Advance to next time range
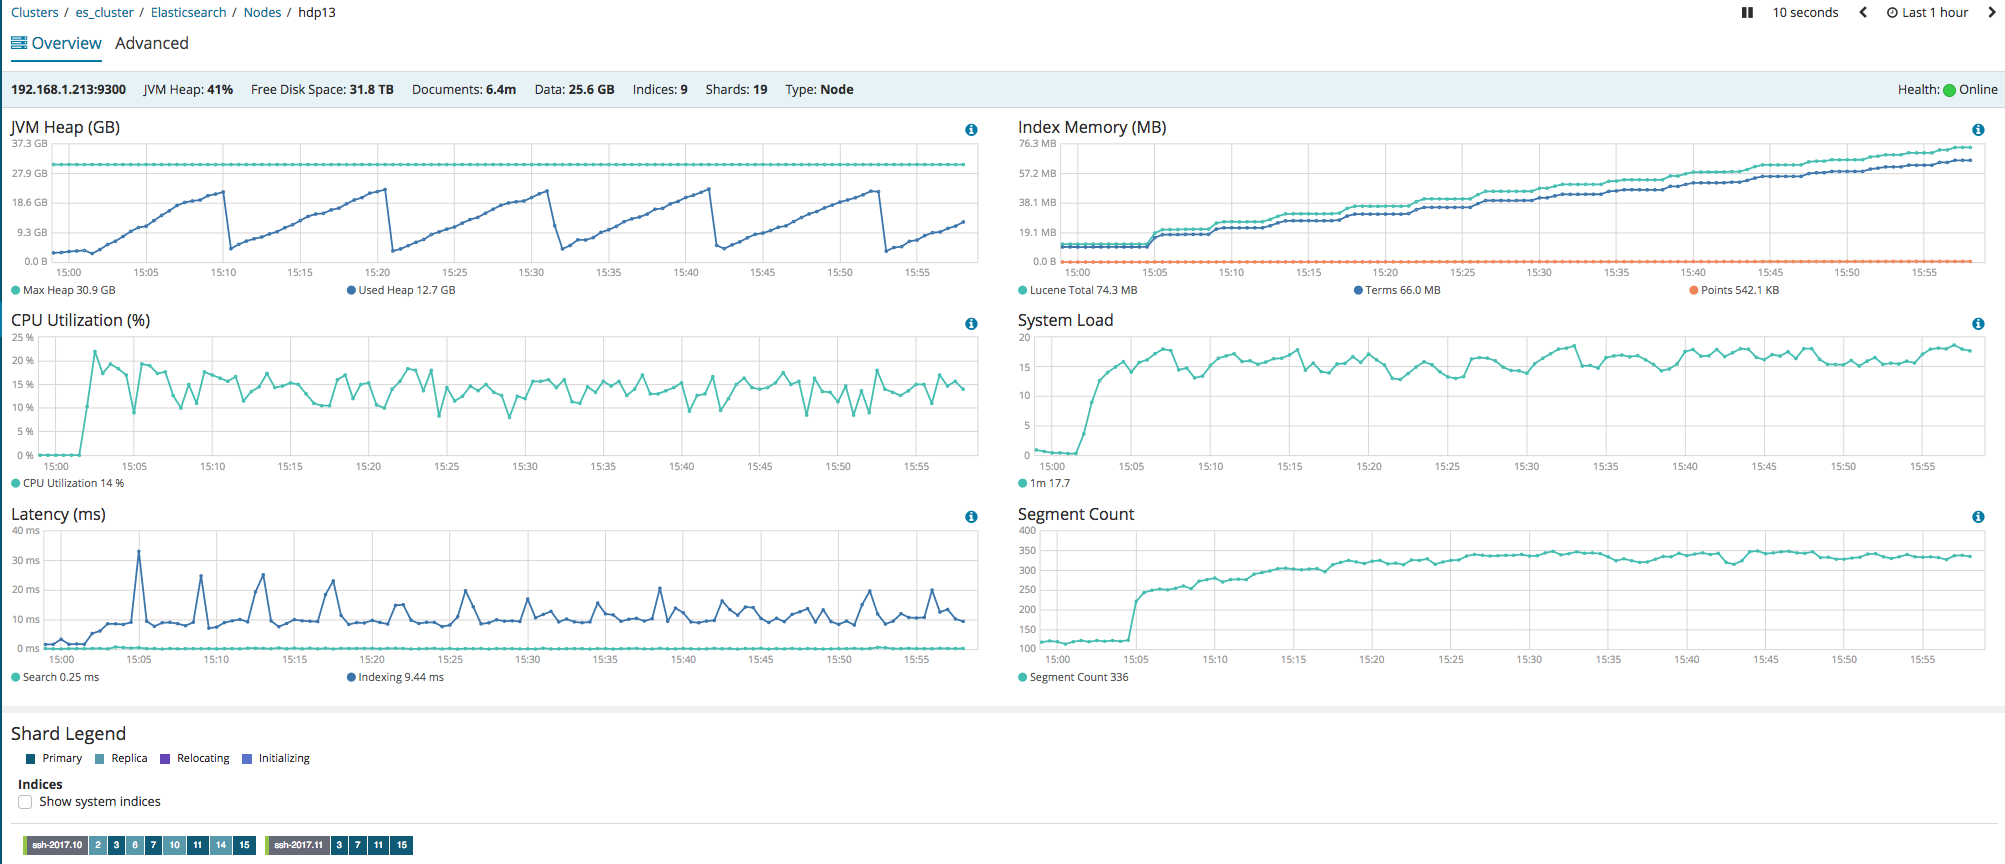 pyautogui.click(x=1991, y=13)
